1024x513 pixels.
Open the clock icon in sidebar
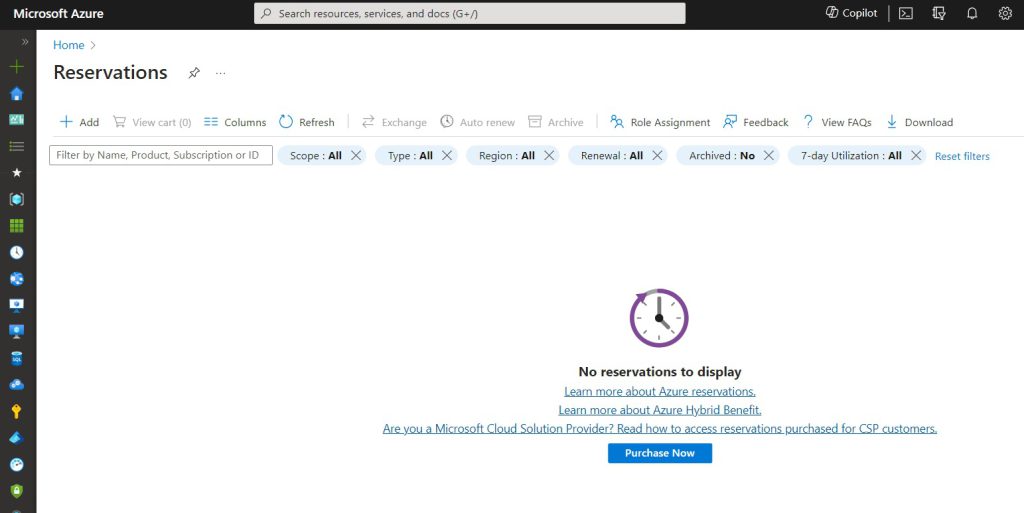[17, 253]
